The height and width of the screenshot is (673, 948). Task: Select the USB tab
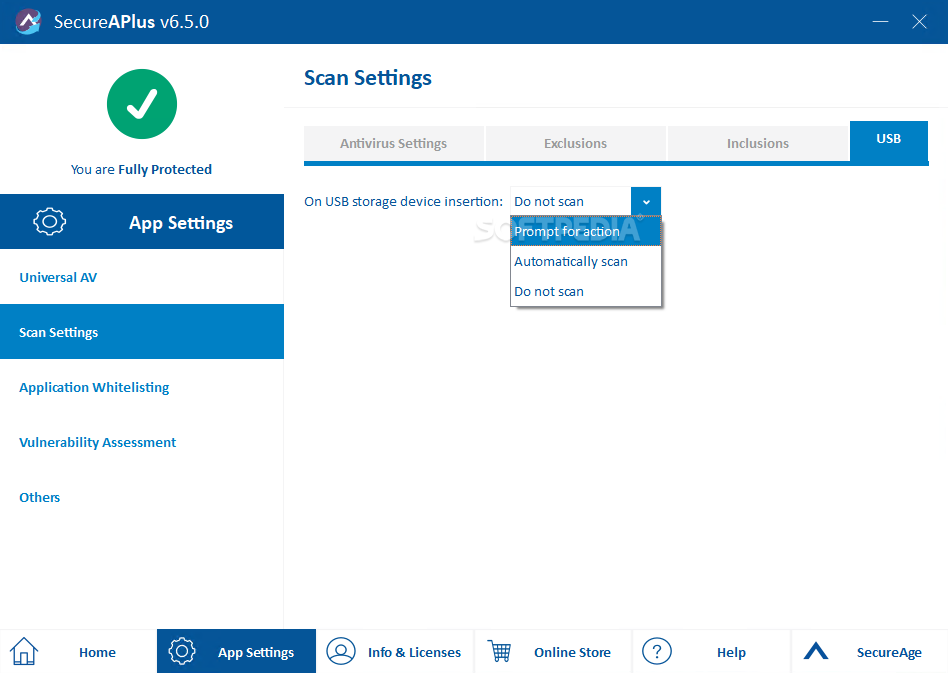point(889,141)
